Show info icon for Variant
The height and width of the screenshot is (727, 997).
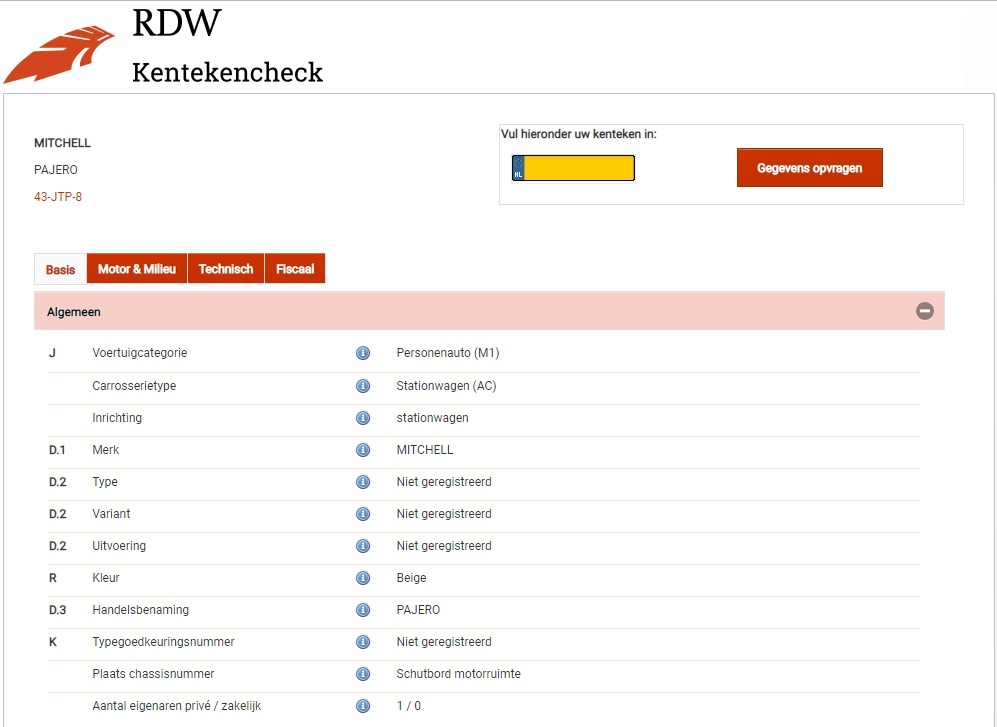click(363, 514)
